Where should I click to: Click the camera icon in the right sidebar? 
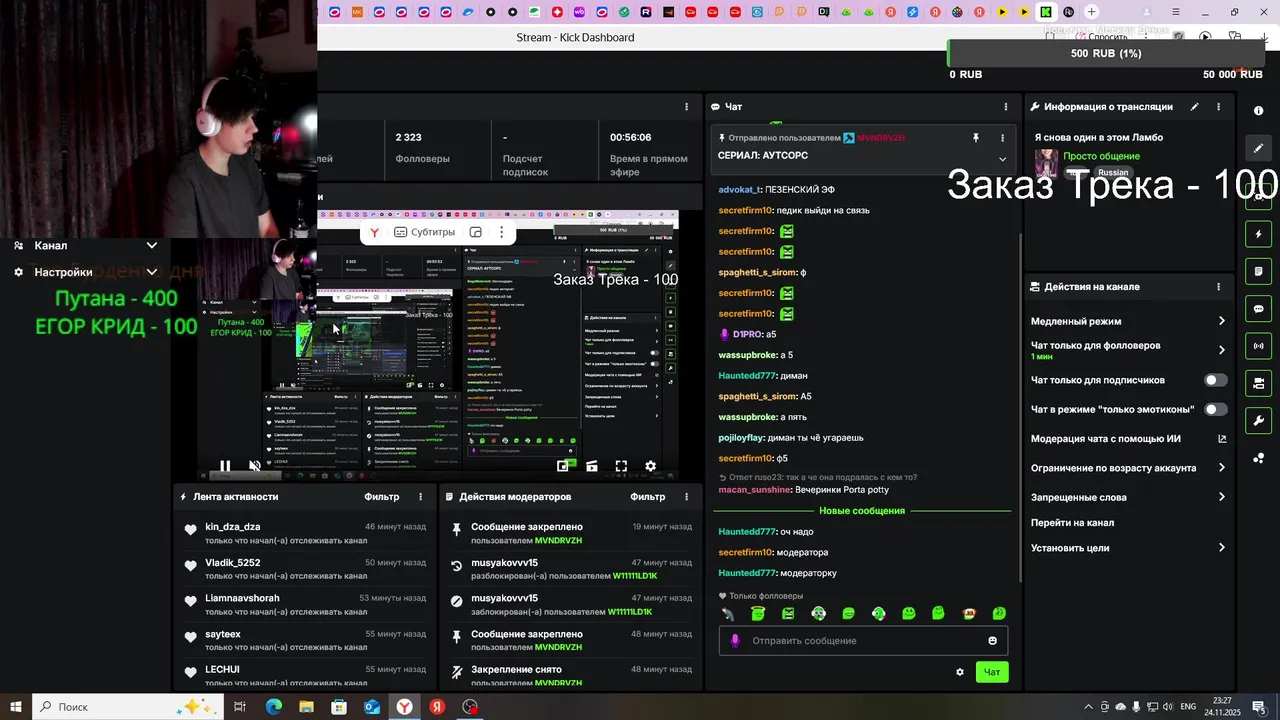(1259, 383)
